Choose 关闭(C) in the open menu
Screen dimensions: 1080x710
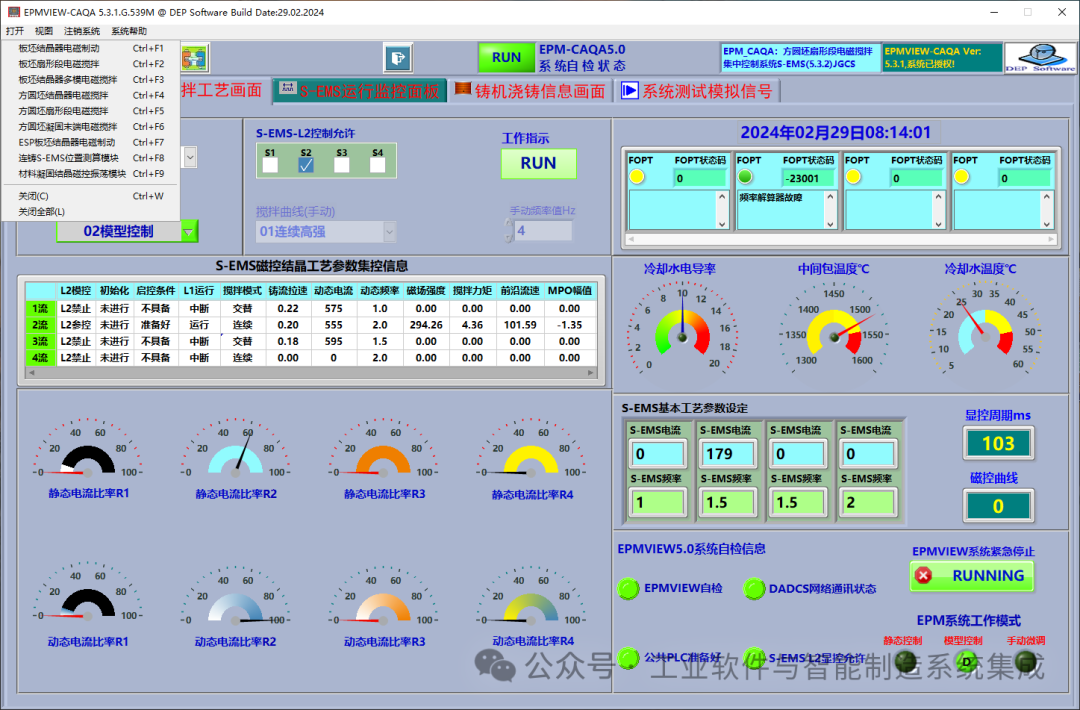pos(91,196)
